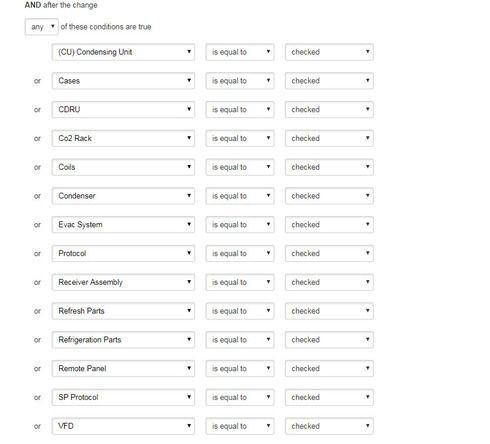490x444 pixels.
Task: Open the VFD field dropdown
Action: [x=123, y=426]
